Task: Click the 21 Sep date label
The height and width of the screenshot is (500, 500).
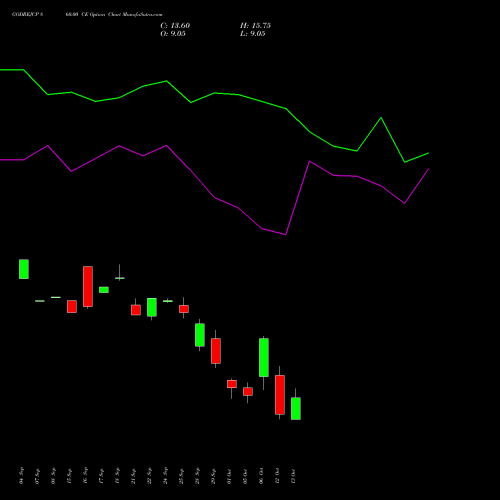Action: [133, 476]
